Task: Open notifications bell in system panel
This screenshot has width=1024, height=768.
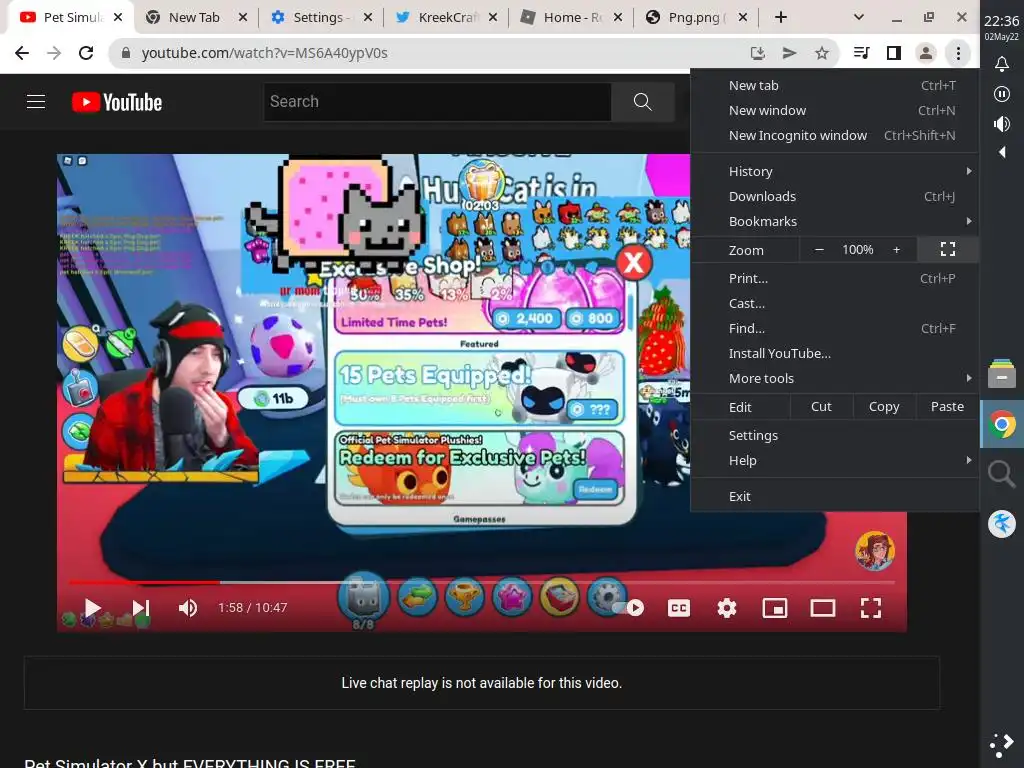Action: pos(1002,64)
